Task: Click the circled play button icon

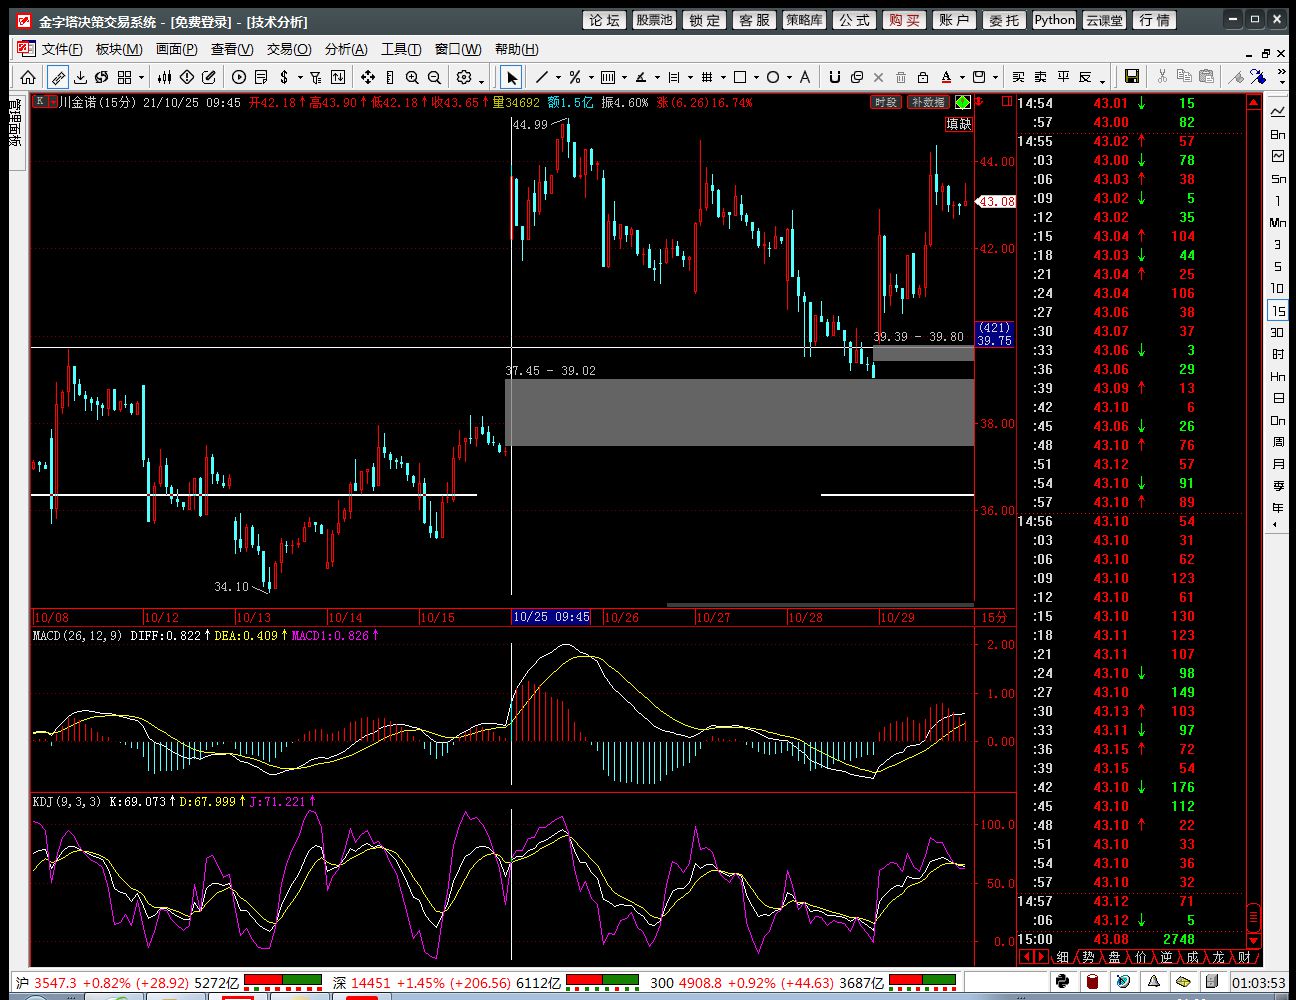Action: [239, 77]
